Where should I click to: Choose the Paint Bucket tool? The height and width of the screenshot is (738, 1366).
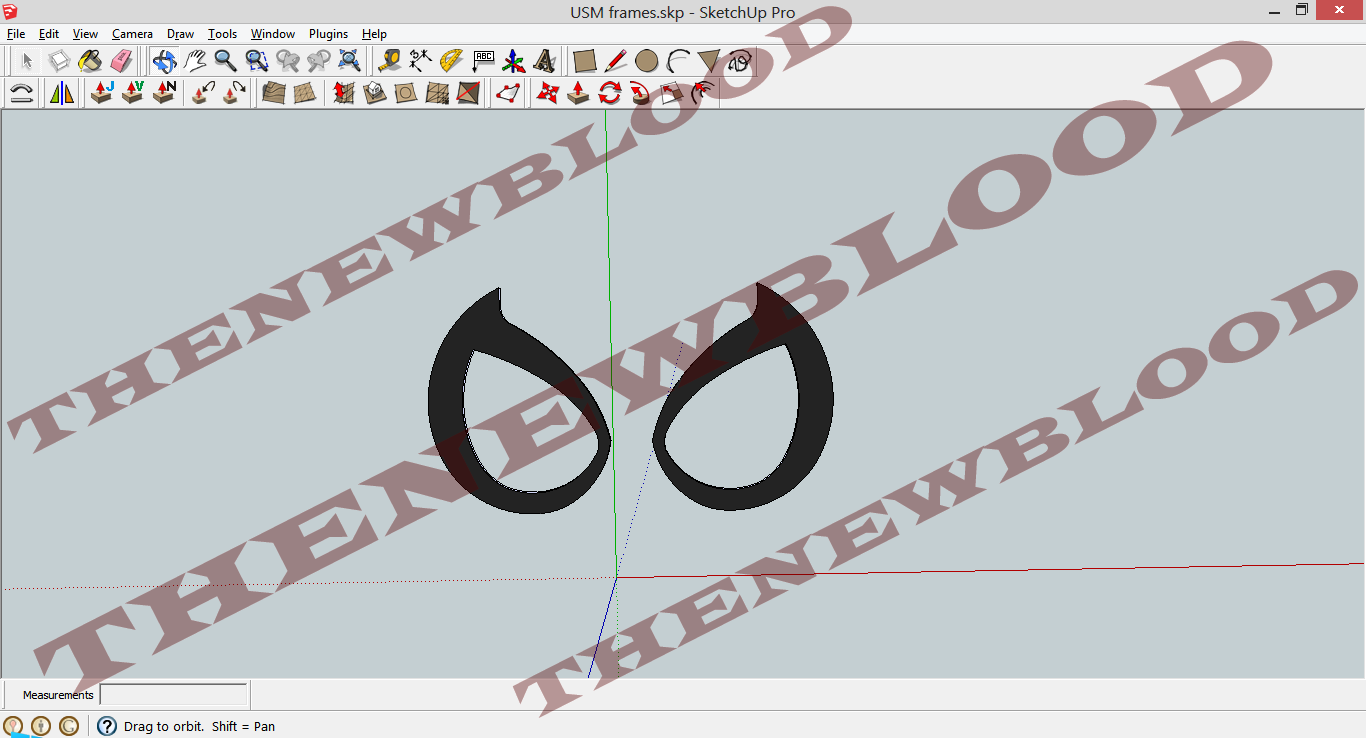[90, 61]
